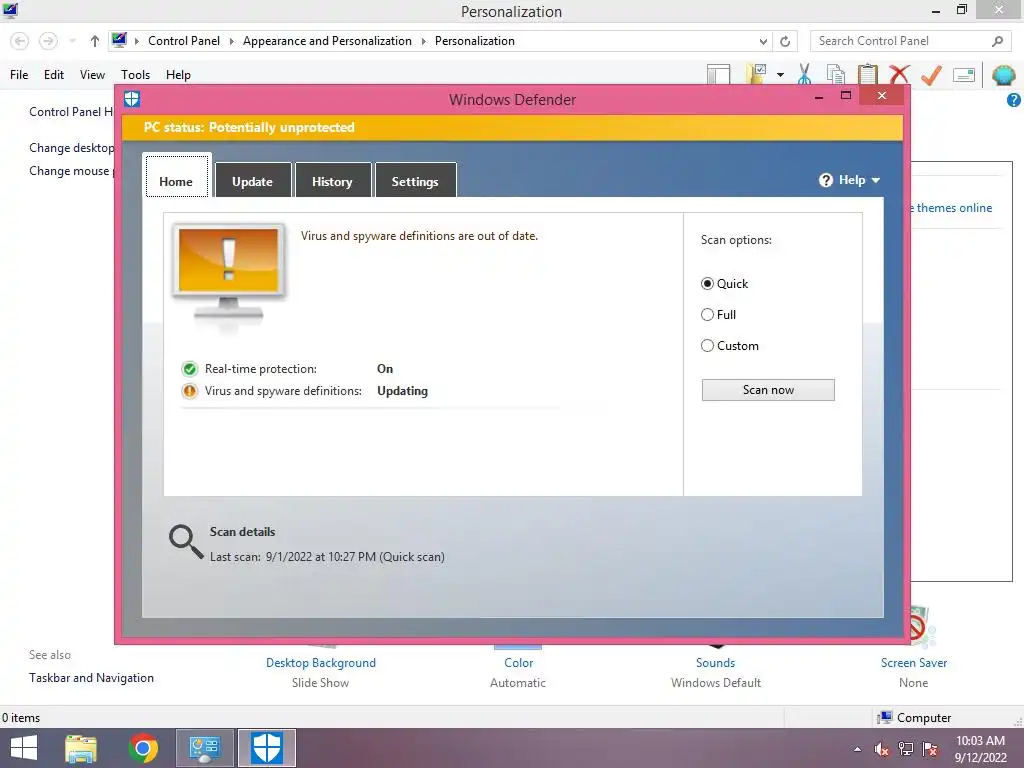Click the envelope icon in Personalization toolbar
The height and width of the screenshot is (768, 1024).
click(x=964, y=75)
